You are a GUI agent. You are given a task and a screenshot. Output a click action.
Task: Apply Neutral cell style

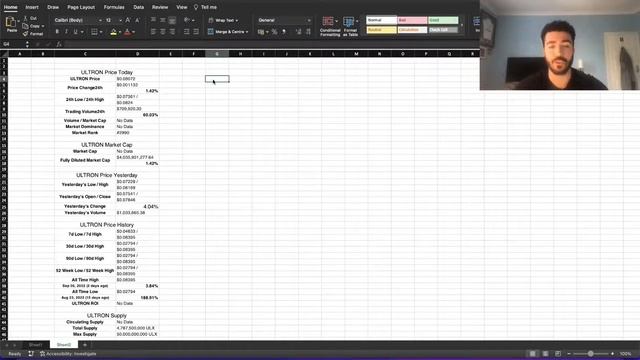tap(381, 30)
